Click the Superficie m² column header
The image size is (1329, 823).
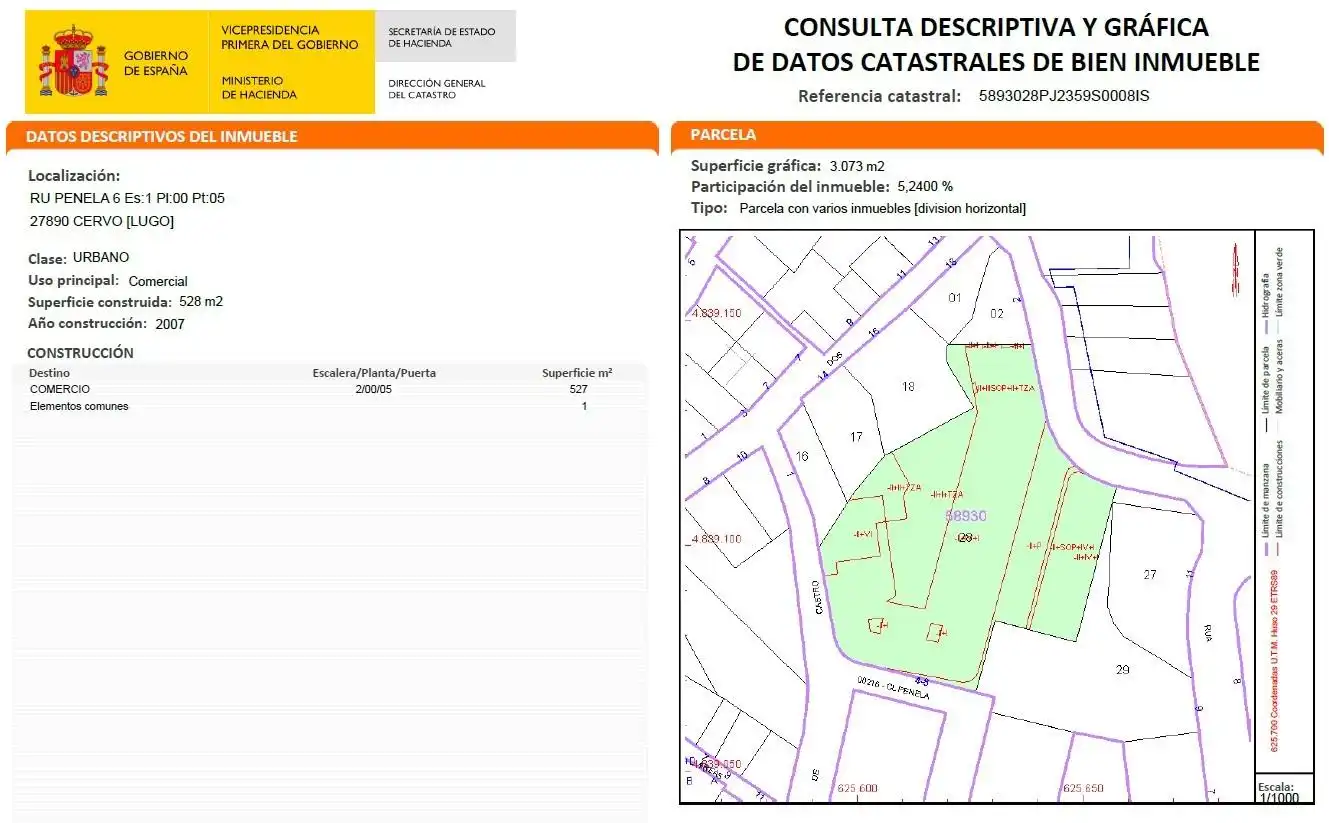pos(577,373)
